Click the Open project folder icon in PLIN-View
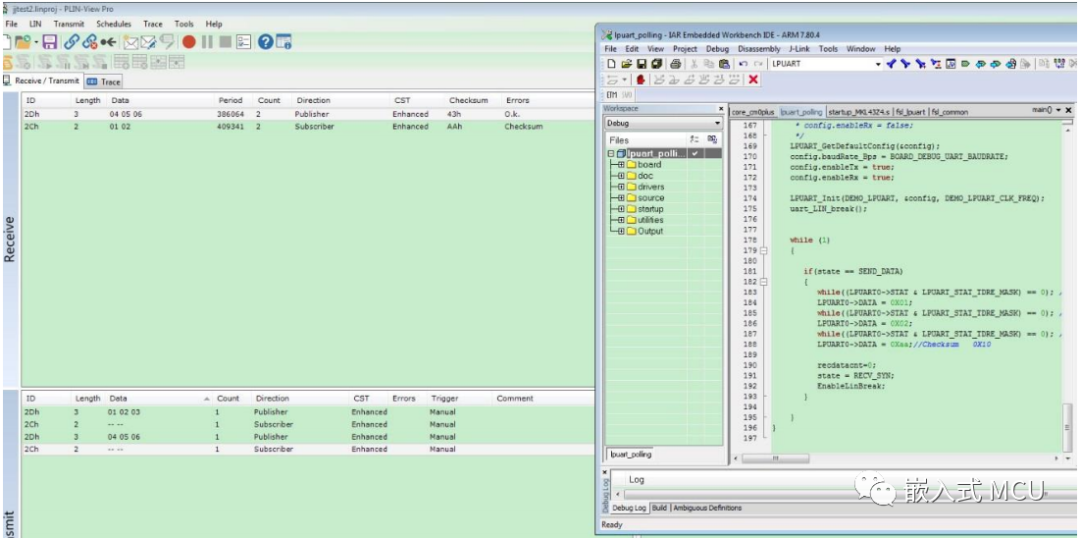This screenshot has height=538, width=1080. click(x=23, y=42)
